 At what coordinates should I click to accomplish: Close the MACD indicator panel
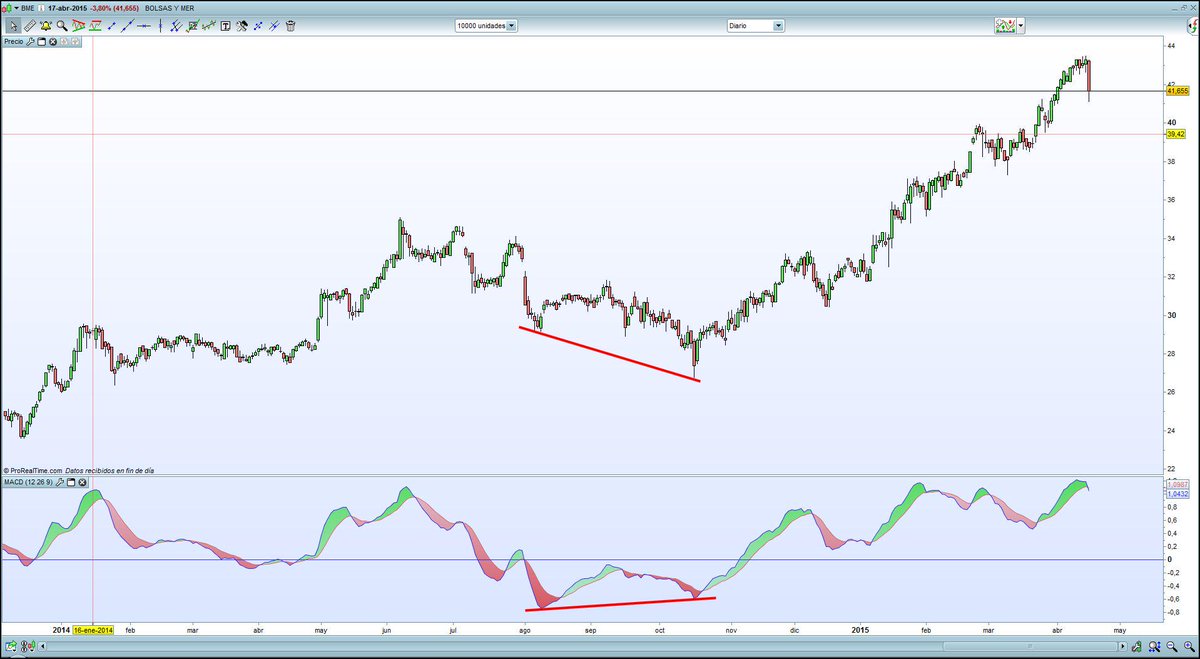[82, 484]
